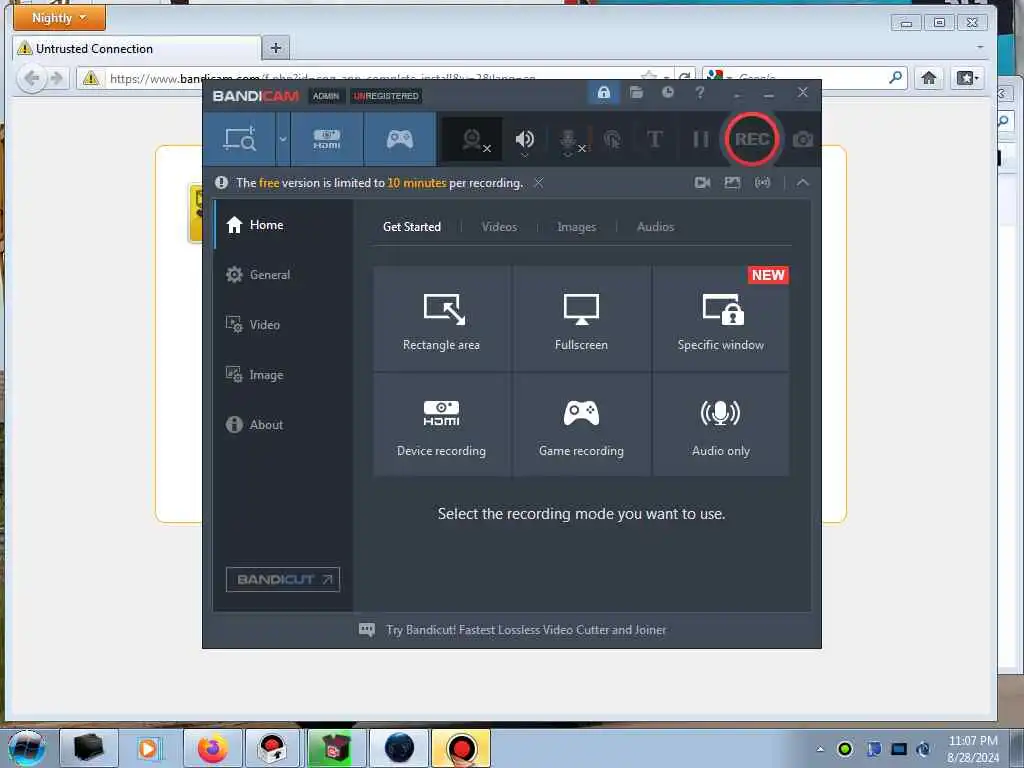Open Bandicam help question mark icon
Image resolution: width=1024 pixels, height=768 pixels.
[699, 92]
